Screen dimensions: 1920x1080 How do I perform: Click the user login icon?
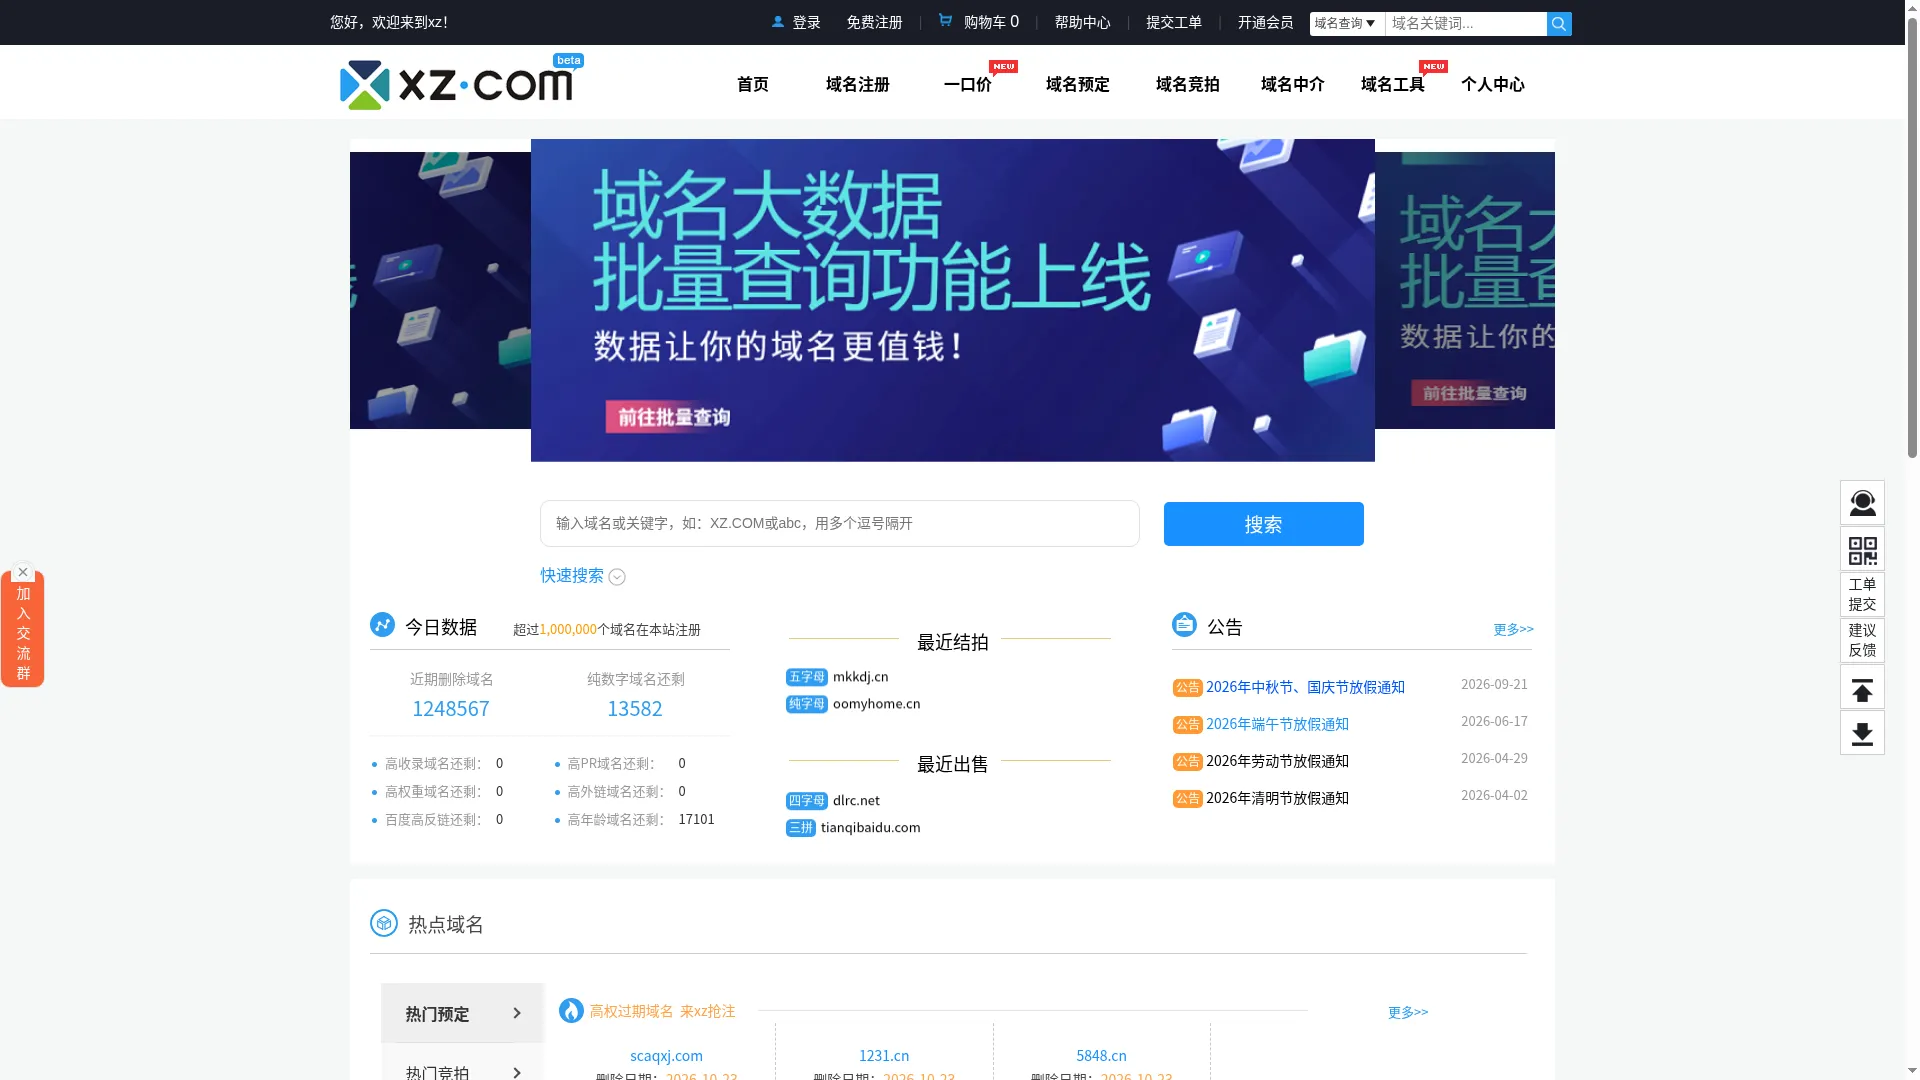[778, 22]
